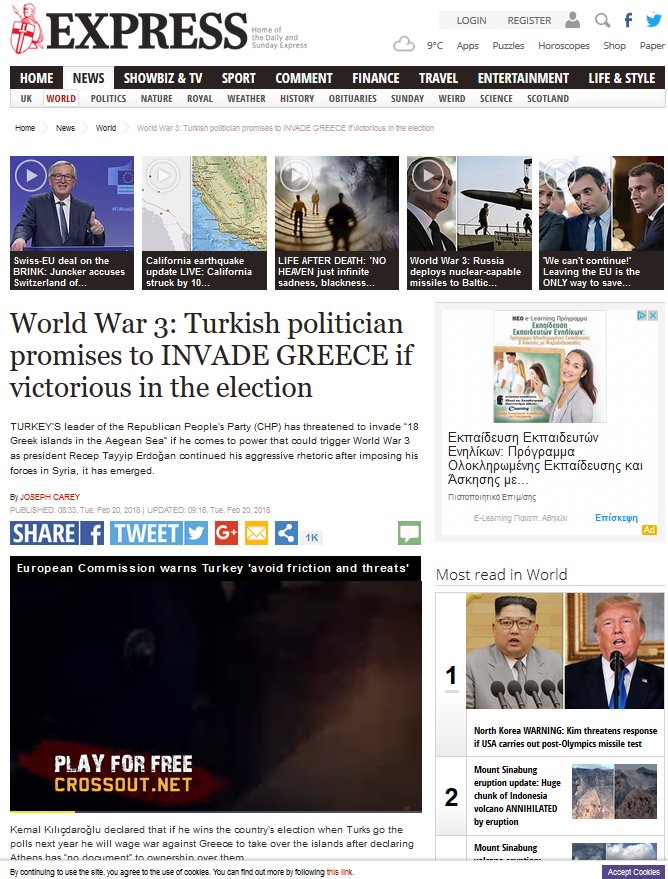Select POLITICS subsection

point(108,99)
